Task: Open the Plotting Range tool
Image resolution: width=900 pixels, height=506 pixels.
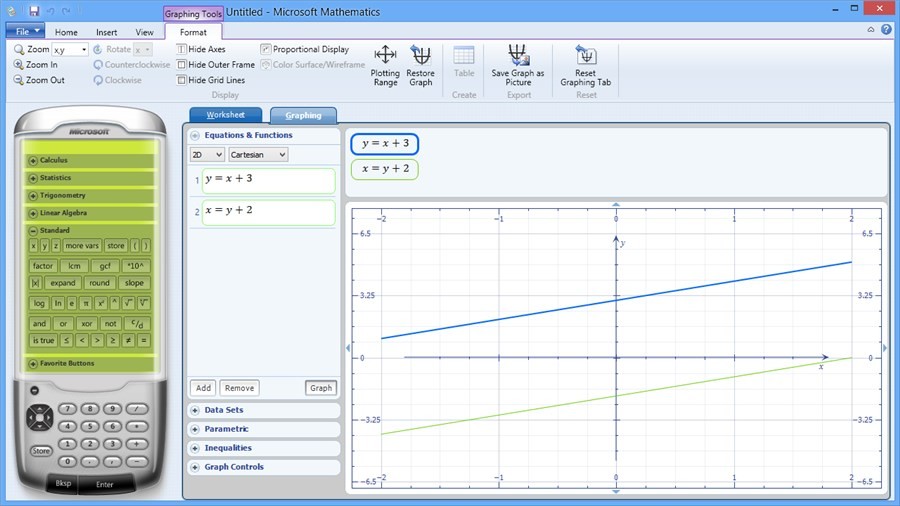Action: (x=385, y=65)
